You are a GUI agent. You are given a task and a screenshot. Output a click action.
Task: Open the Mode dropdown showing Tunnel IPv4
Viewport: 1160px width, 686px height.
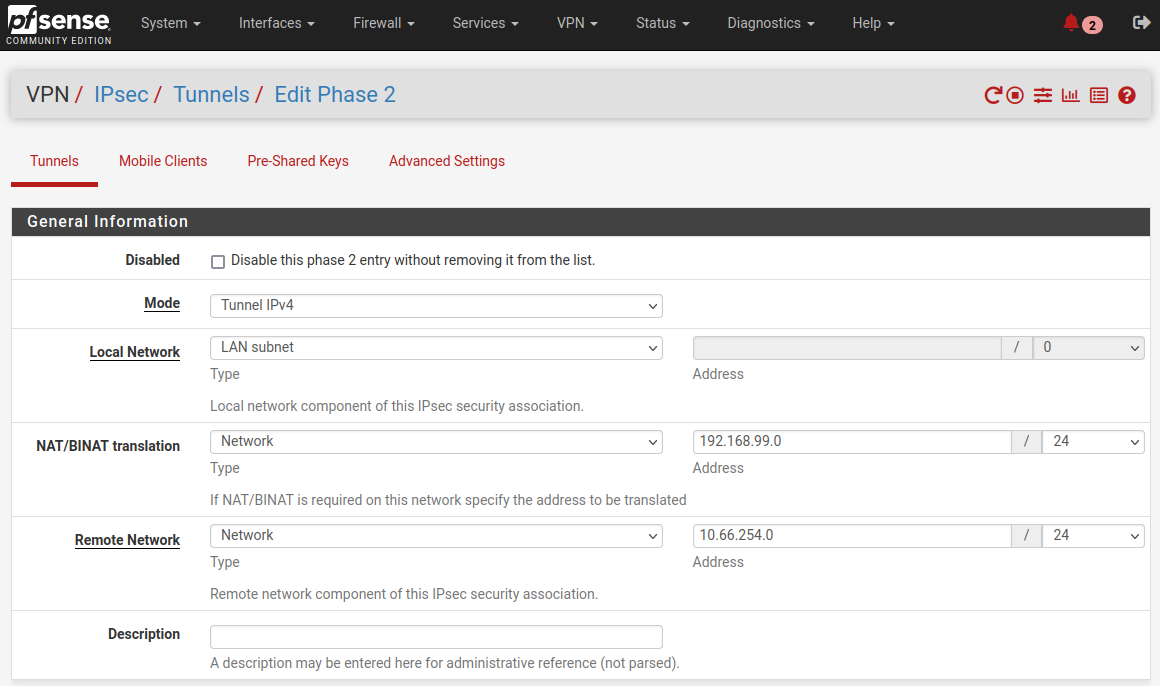pyautogui.click(x=436, y=306)
